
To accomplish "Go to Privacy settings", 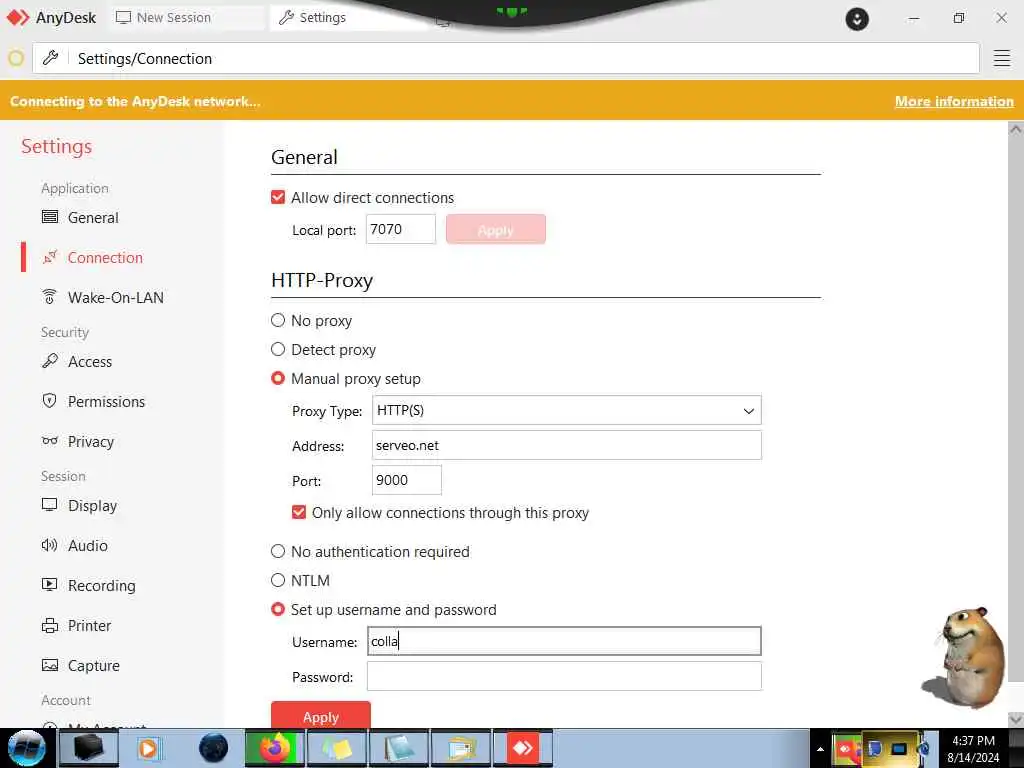I will 91,441.
